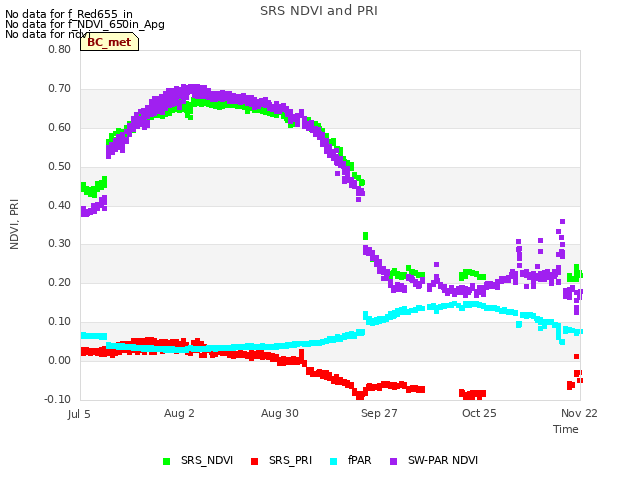This screenshot has height=480, width=640.
Task: Click the Aug 30 x-axis tick label
Action: [x=280, y=413]
